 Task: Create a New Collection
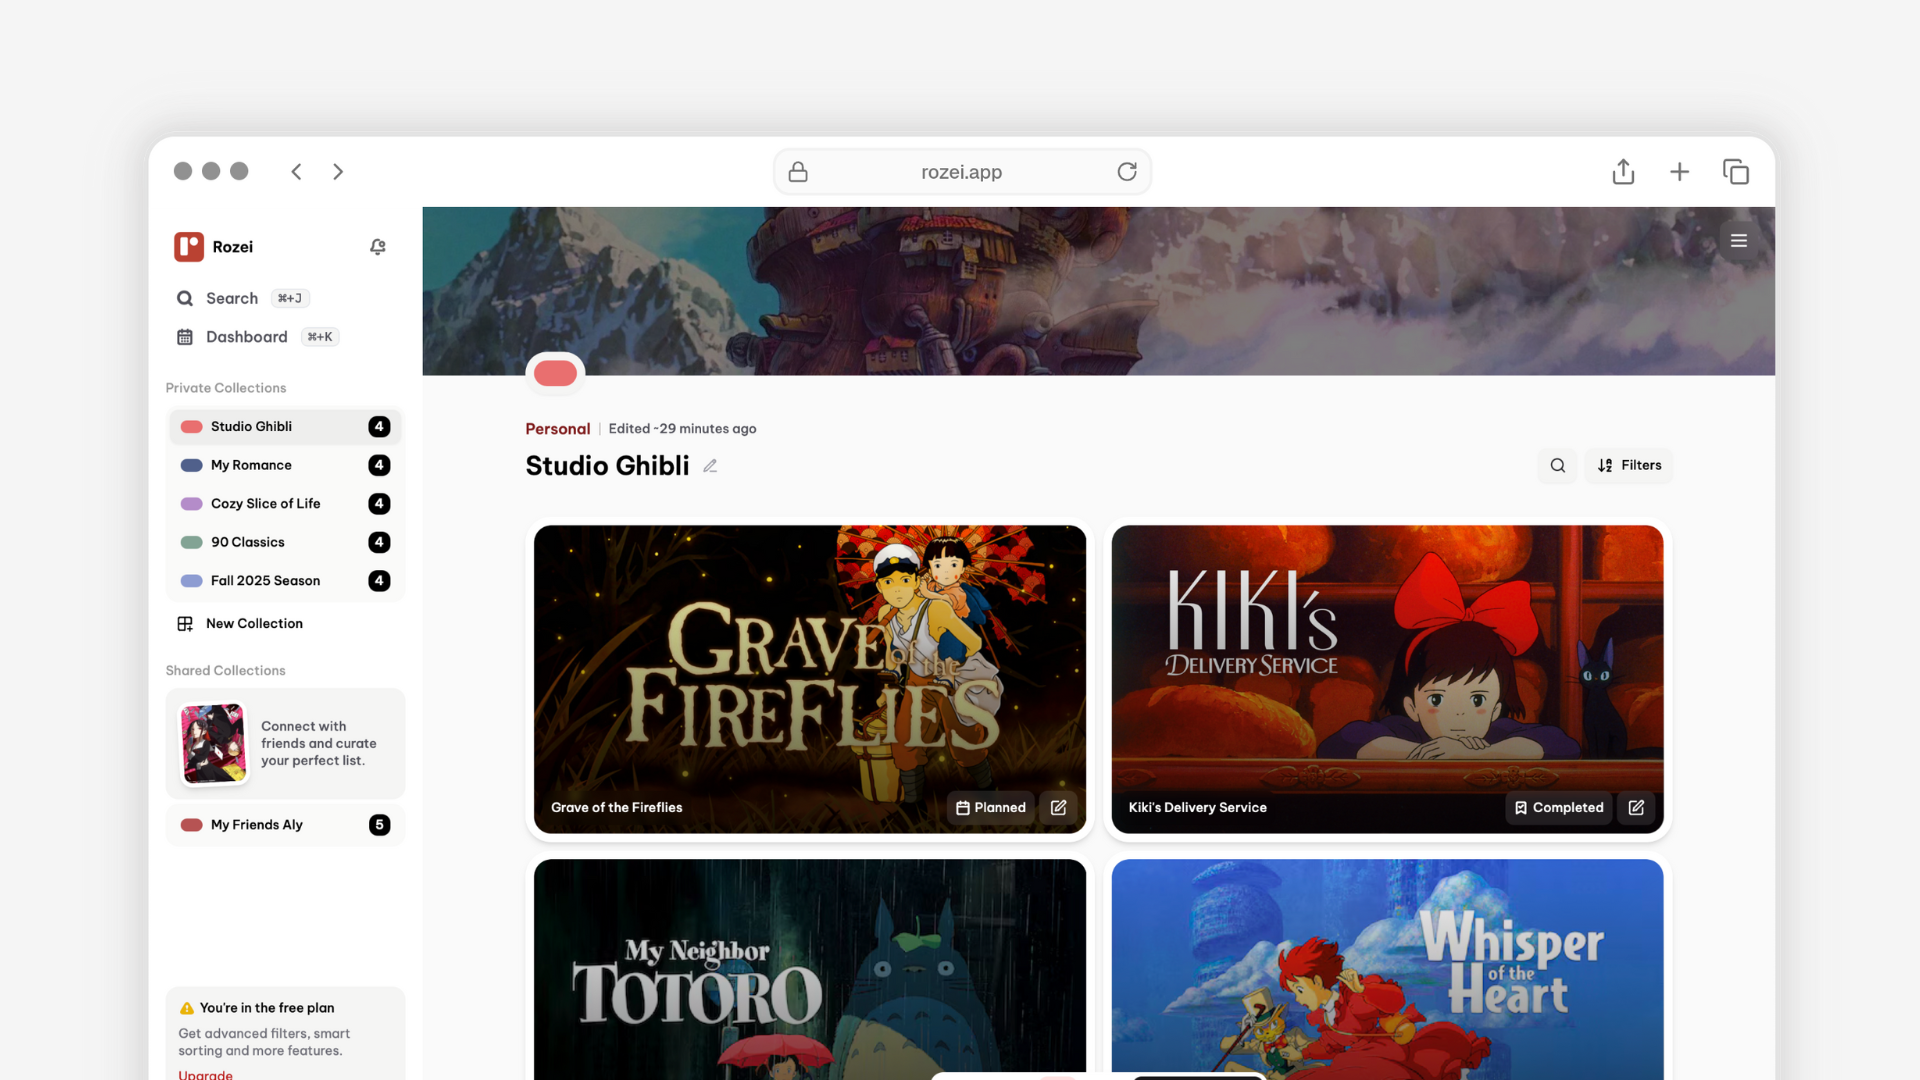[x=254, y=624]
